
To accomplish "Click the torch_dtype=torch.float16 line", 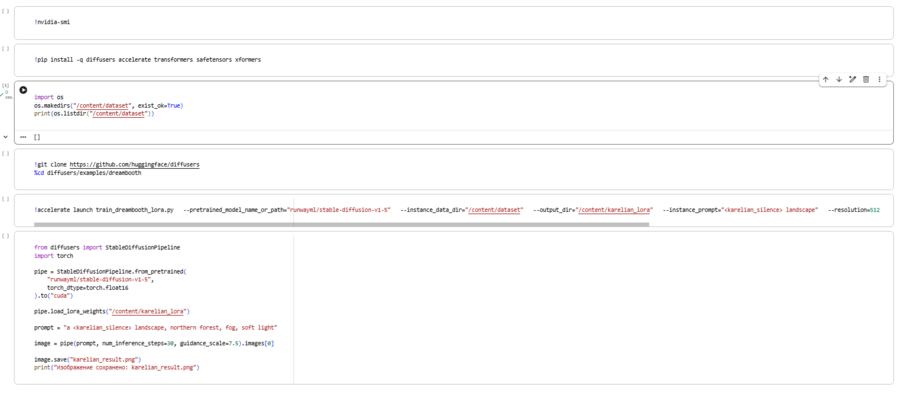I will (x=87, y=287).
